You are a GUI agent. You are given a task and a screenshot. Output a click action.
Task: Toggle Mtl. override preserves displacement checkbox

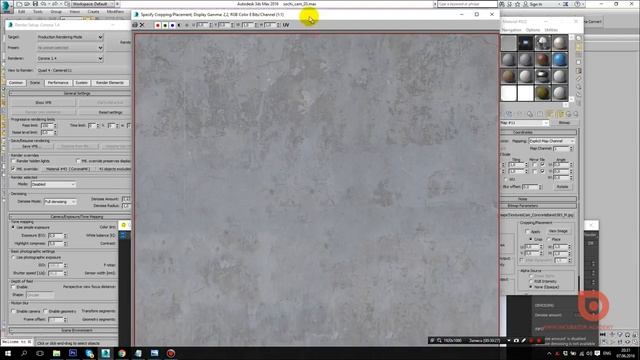coord(78,161)
